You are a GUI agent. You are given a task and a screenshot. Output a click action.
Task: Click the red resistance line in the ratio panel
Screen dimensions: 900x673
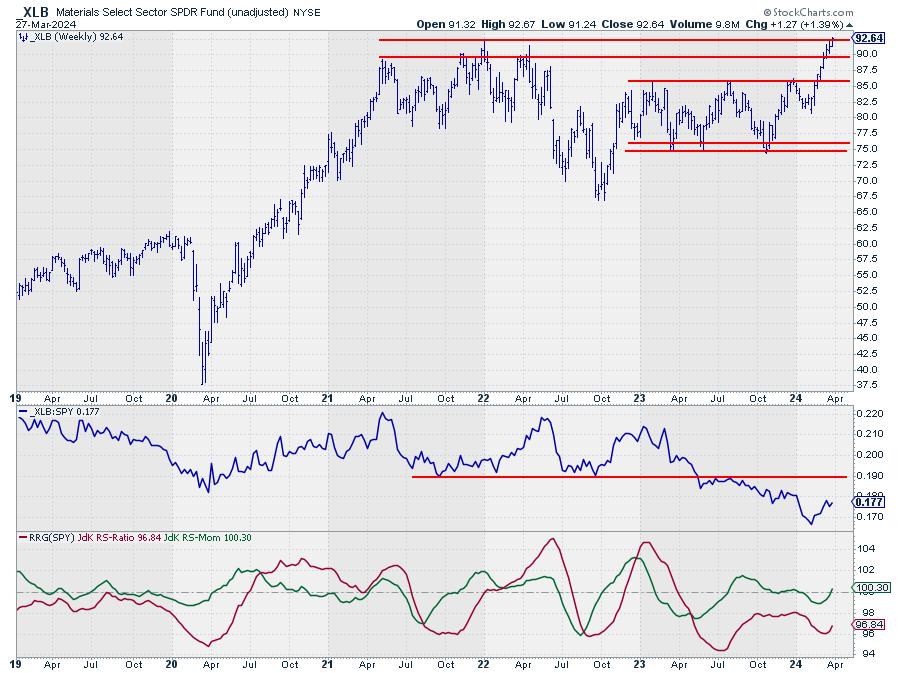[x=630, y=477]
